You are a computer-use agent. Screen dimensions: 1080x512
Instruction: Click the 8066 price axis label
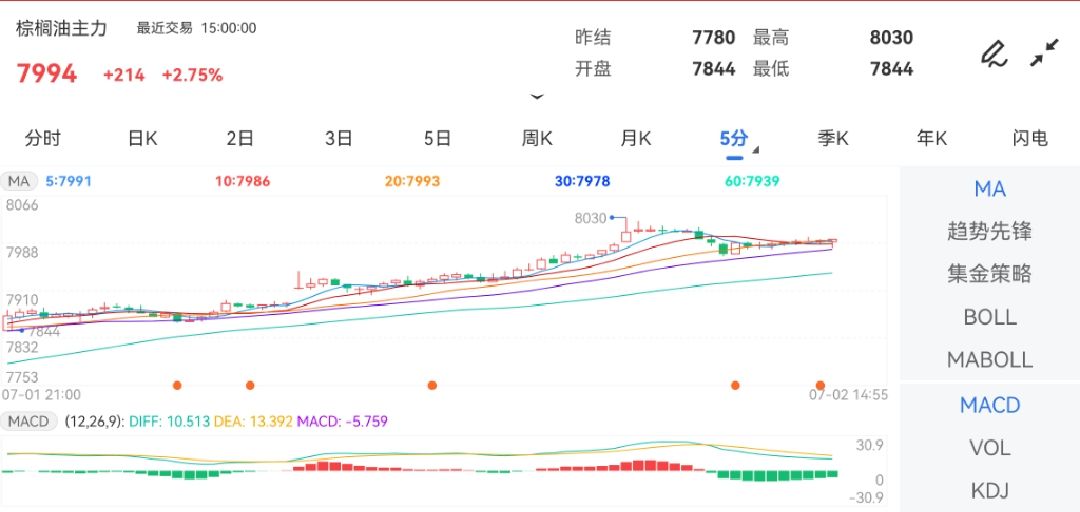[22, 205]
